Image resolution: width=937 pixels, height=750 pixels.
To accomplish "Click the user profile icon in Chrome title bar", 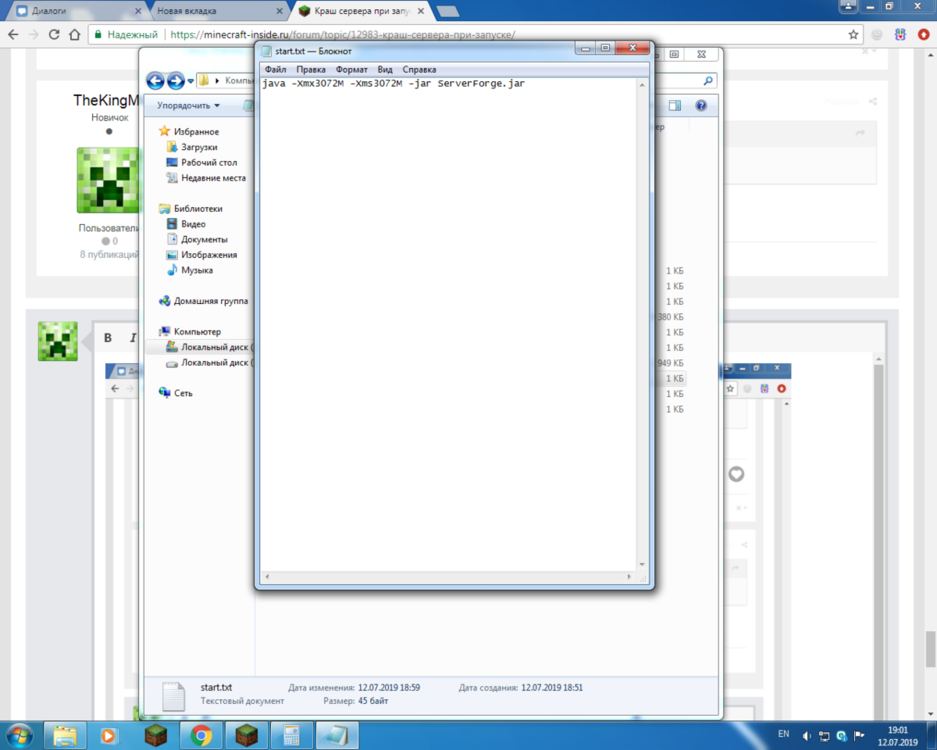I will point(847,7).
